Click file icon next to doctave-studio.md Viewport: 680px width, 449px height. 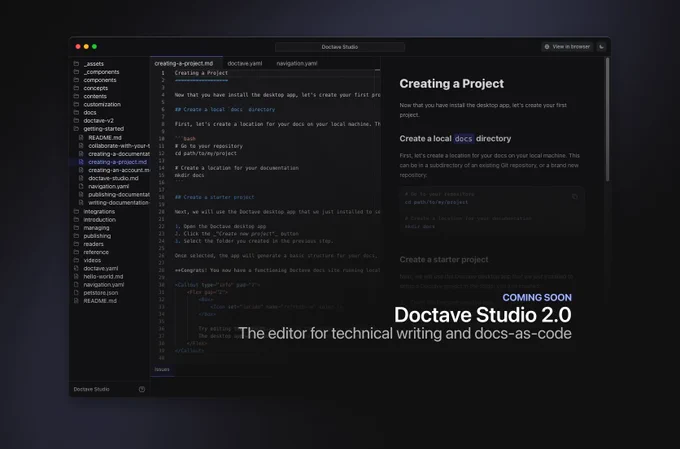pos(81,178)
